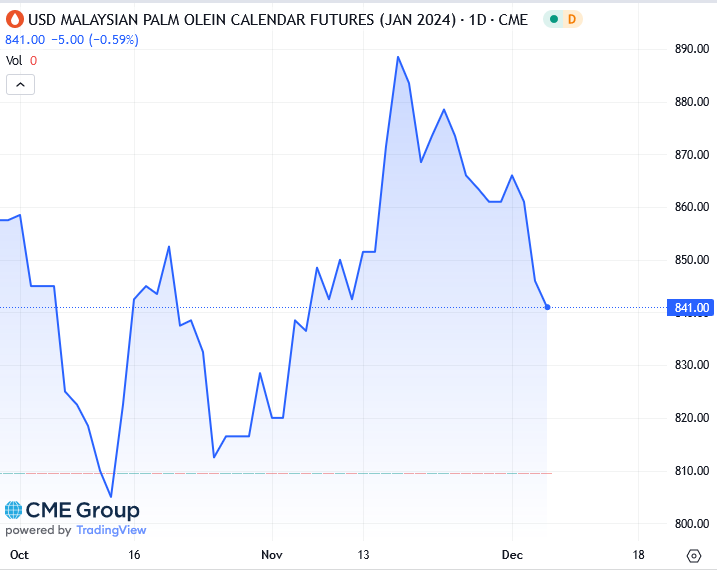Image resolution: width=717 pixels, height=571 pixels.
Task: Collapse the indicator legend chevron
Action: point(20,85)
